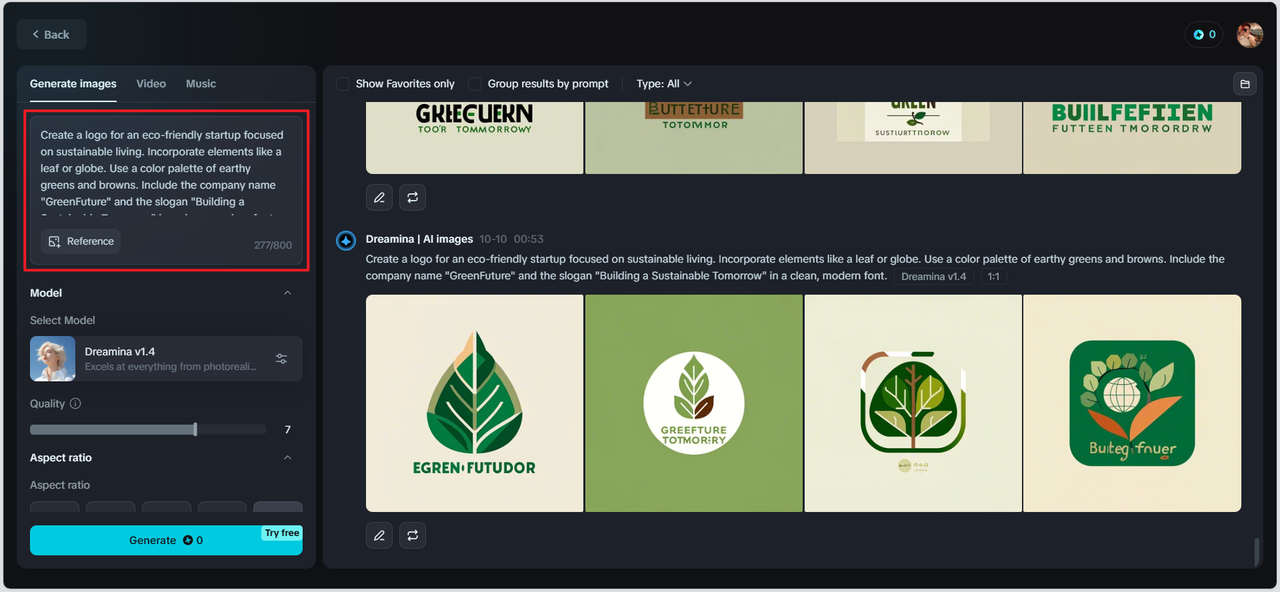Image resolution: width=1280 pixels, height=592 pixels.
Task: Click the Dreamina v1.4 tag in results
Action: [934, 276]
